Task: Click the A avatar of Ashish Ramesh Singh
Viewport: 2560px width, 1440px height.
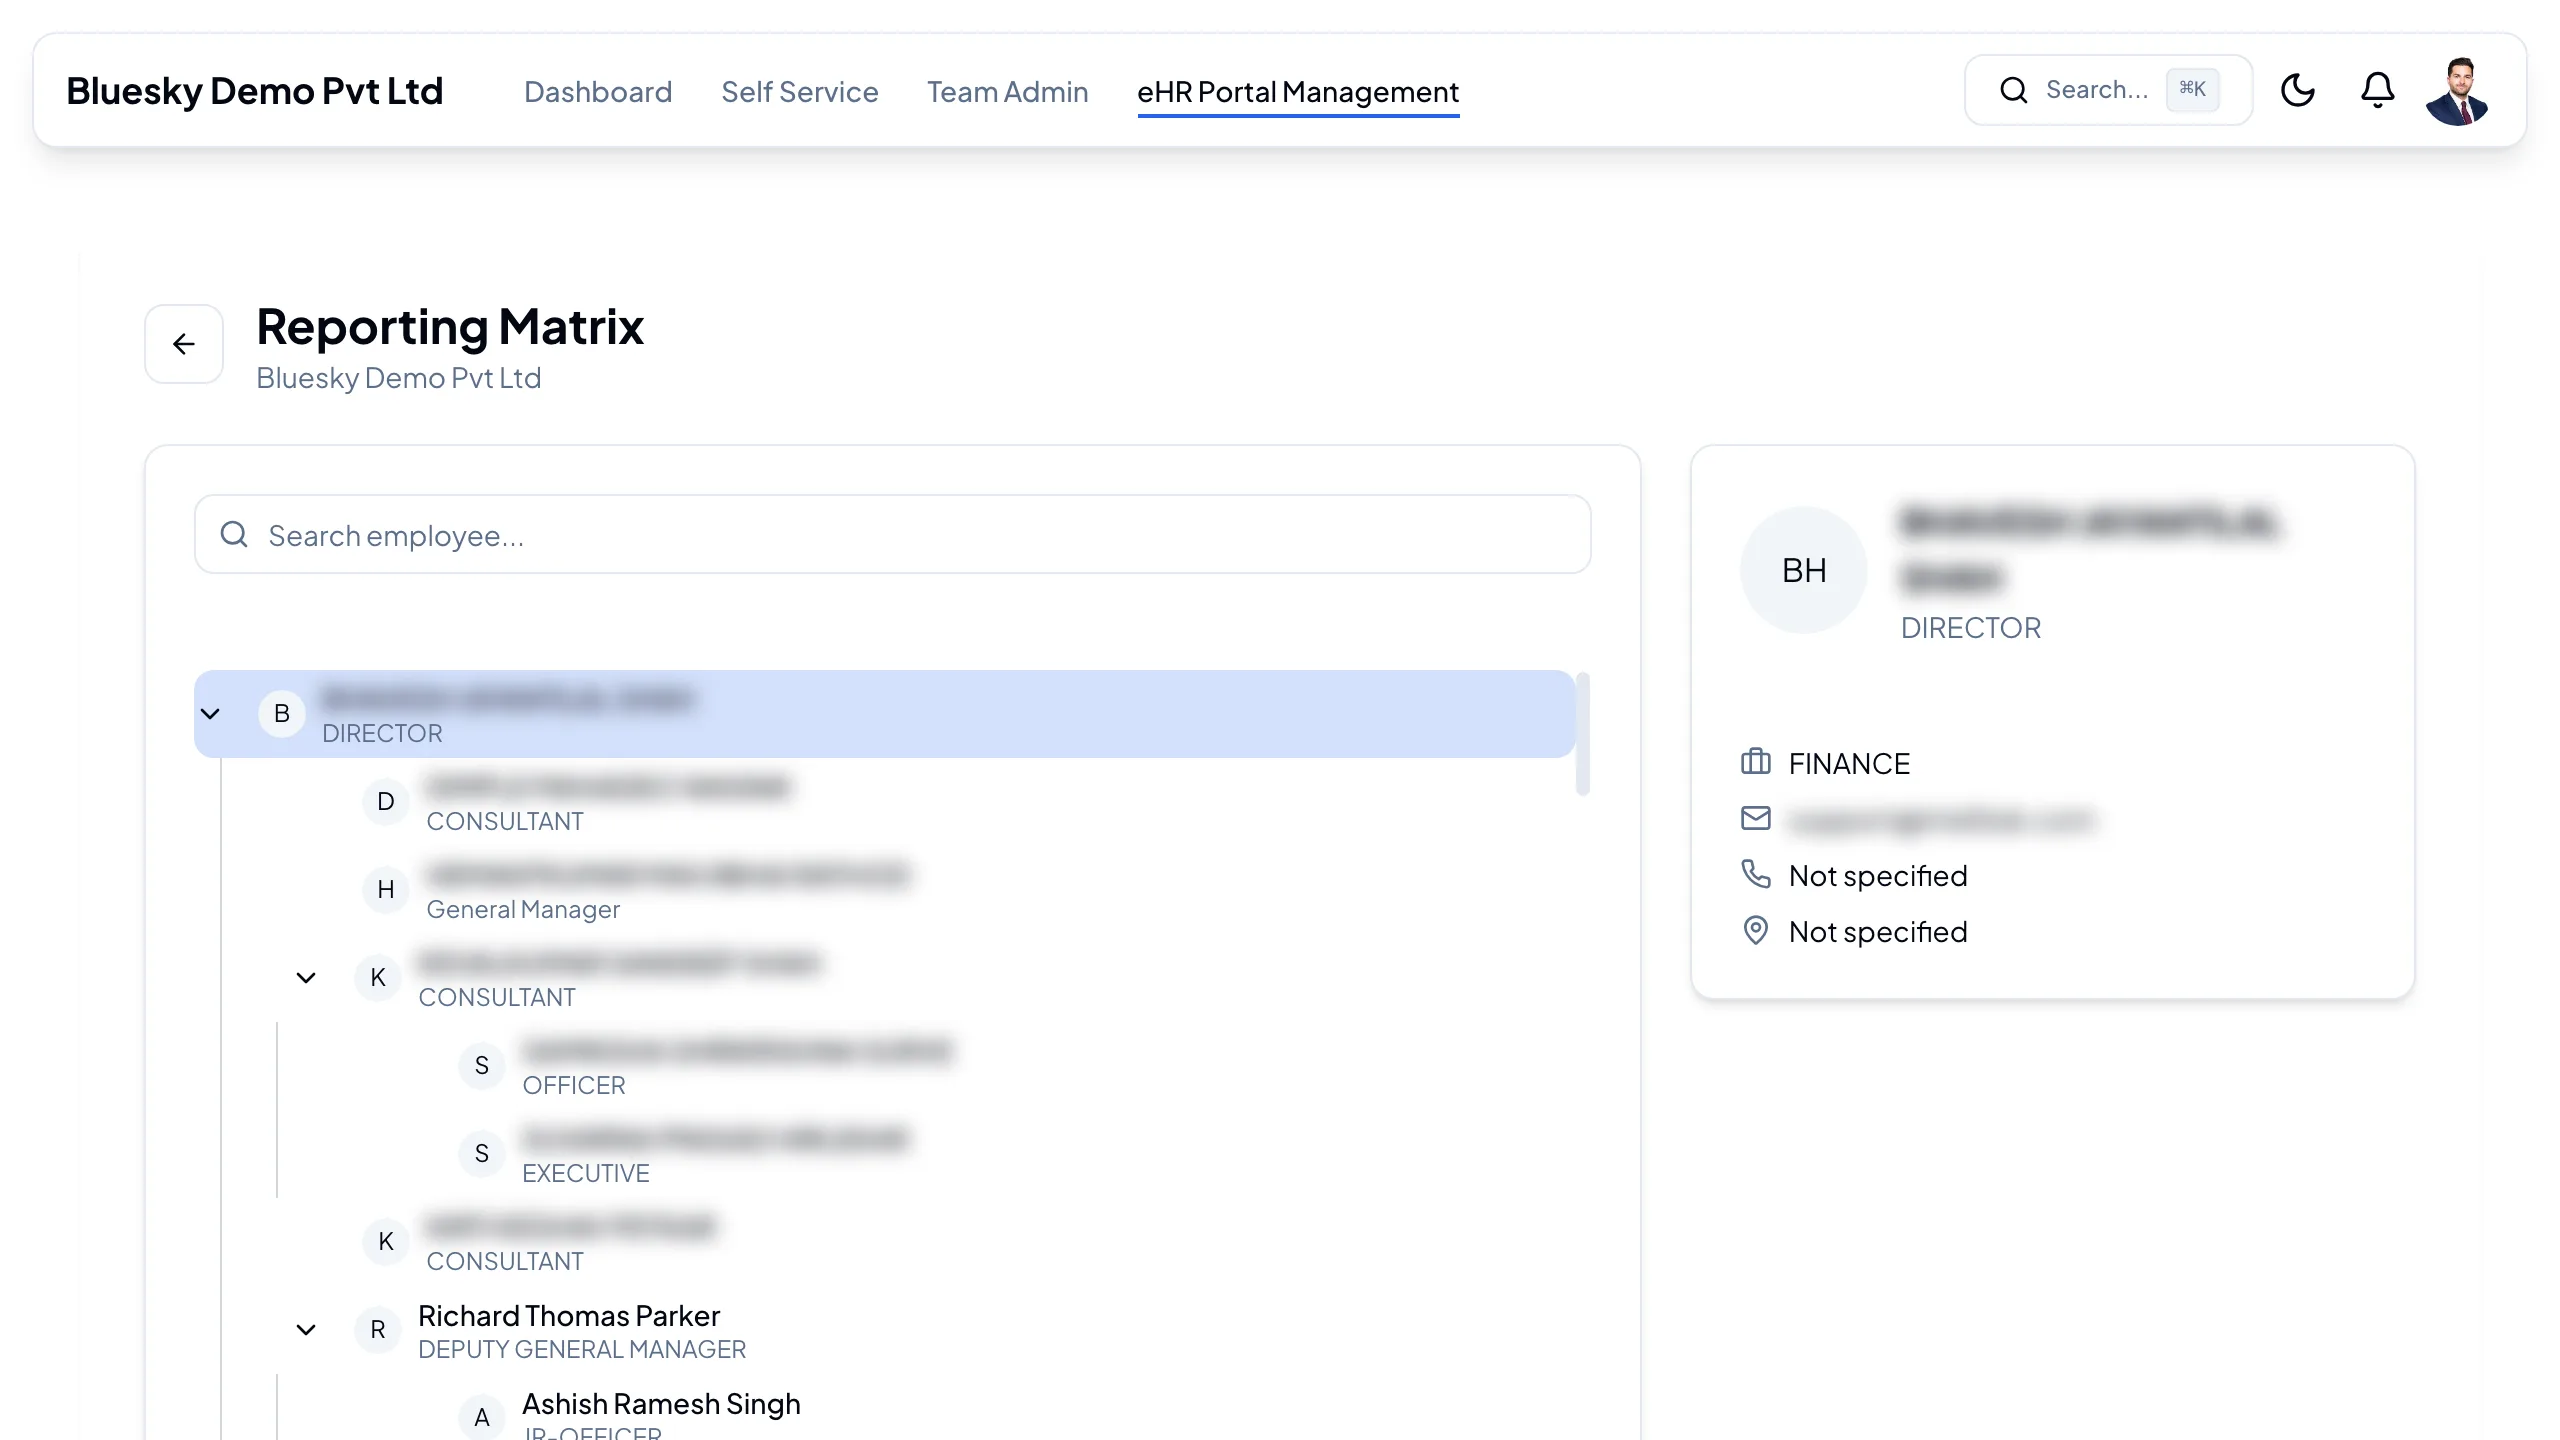Action: click(482, 1417)
